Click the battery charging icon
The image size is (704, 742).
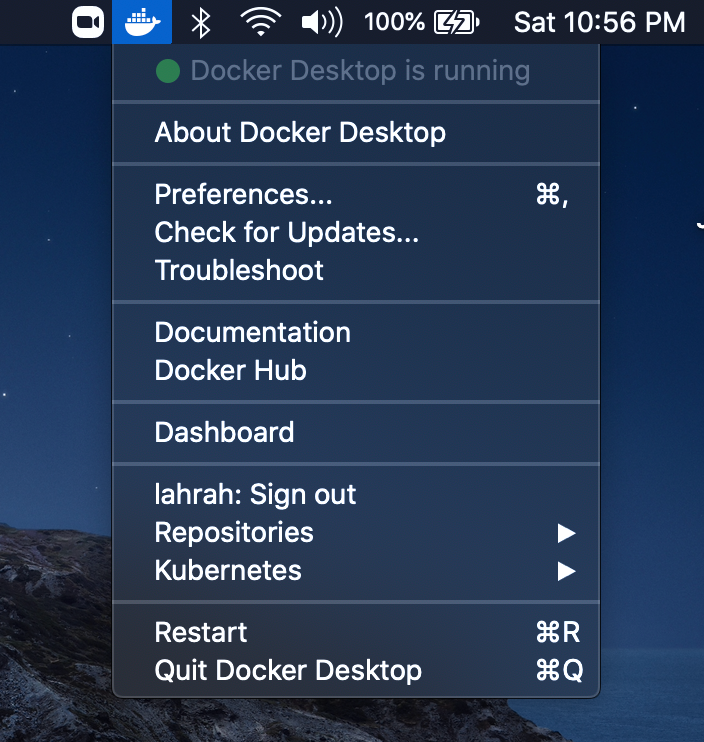(x=457, y=22)
